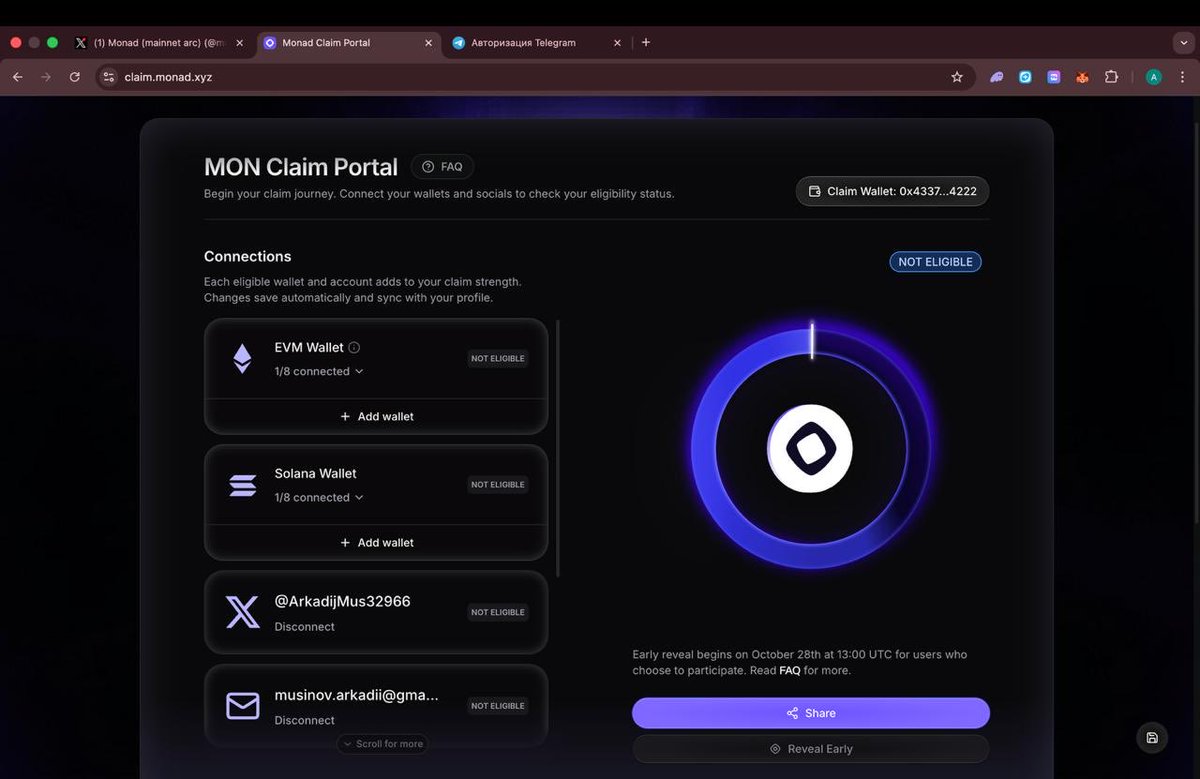
Task: Close the Telegram authorization tab
Action: [x=617, y=43]
